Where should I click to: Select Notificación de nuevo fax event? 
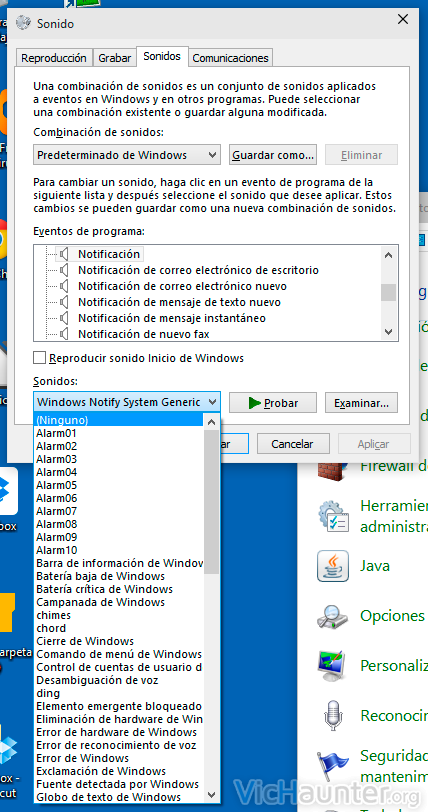click(x=144, y=334)
